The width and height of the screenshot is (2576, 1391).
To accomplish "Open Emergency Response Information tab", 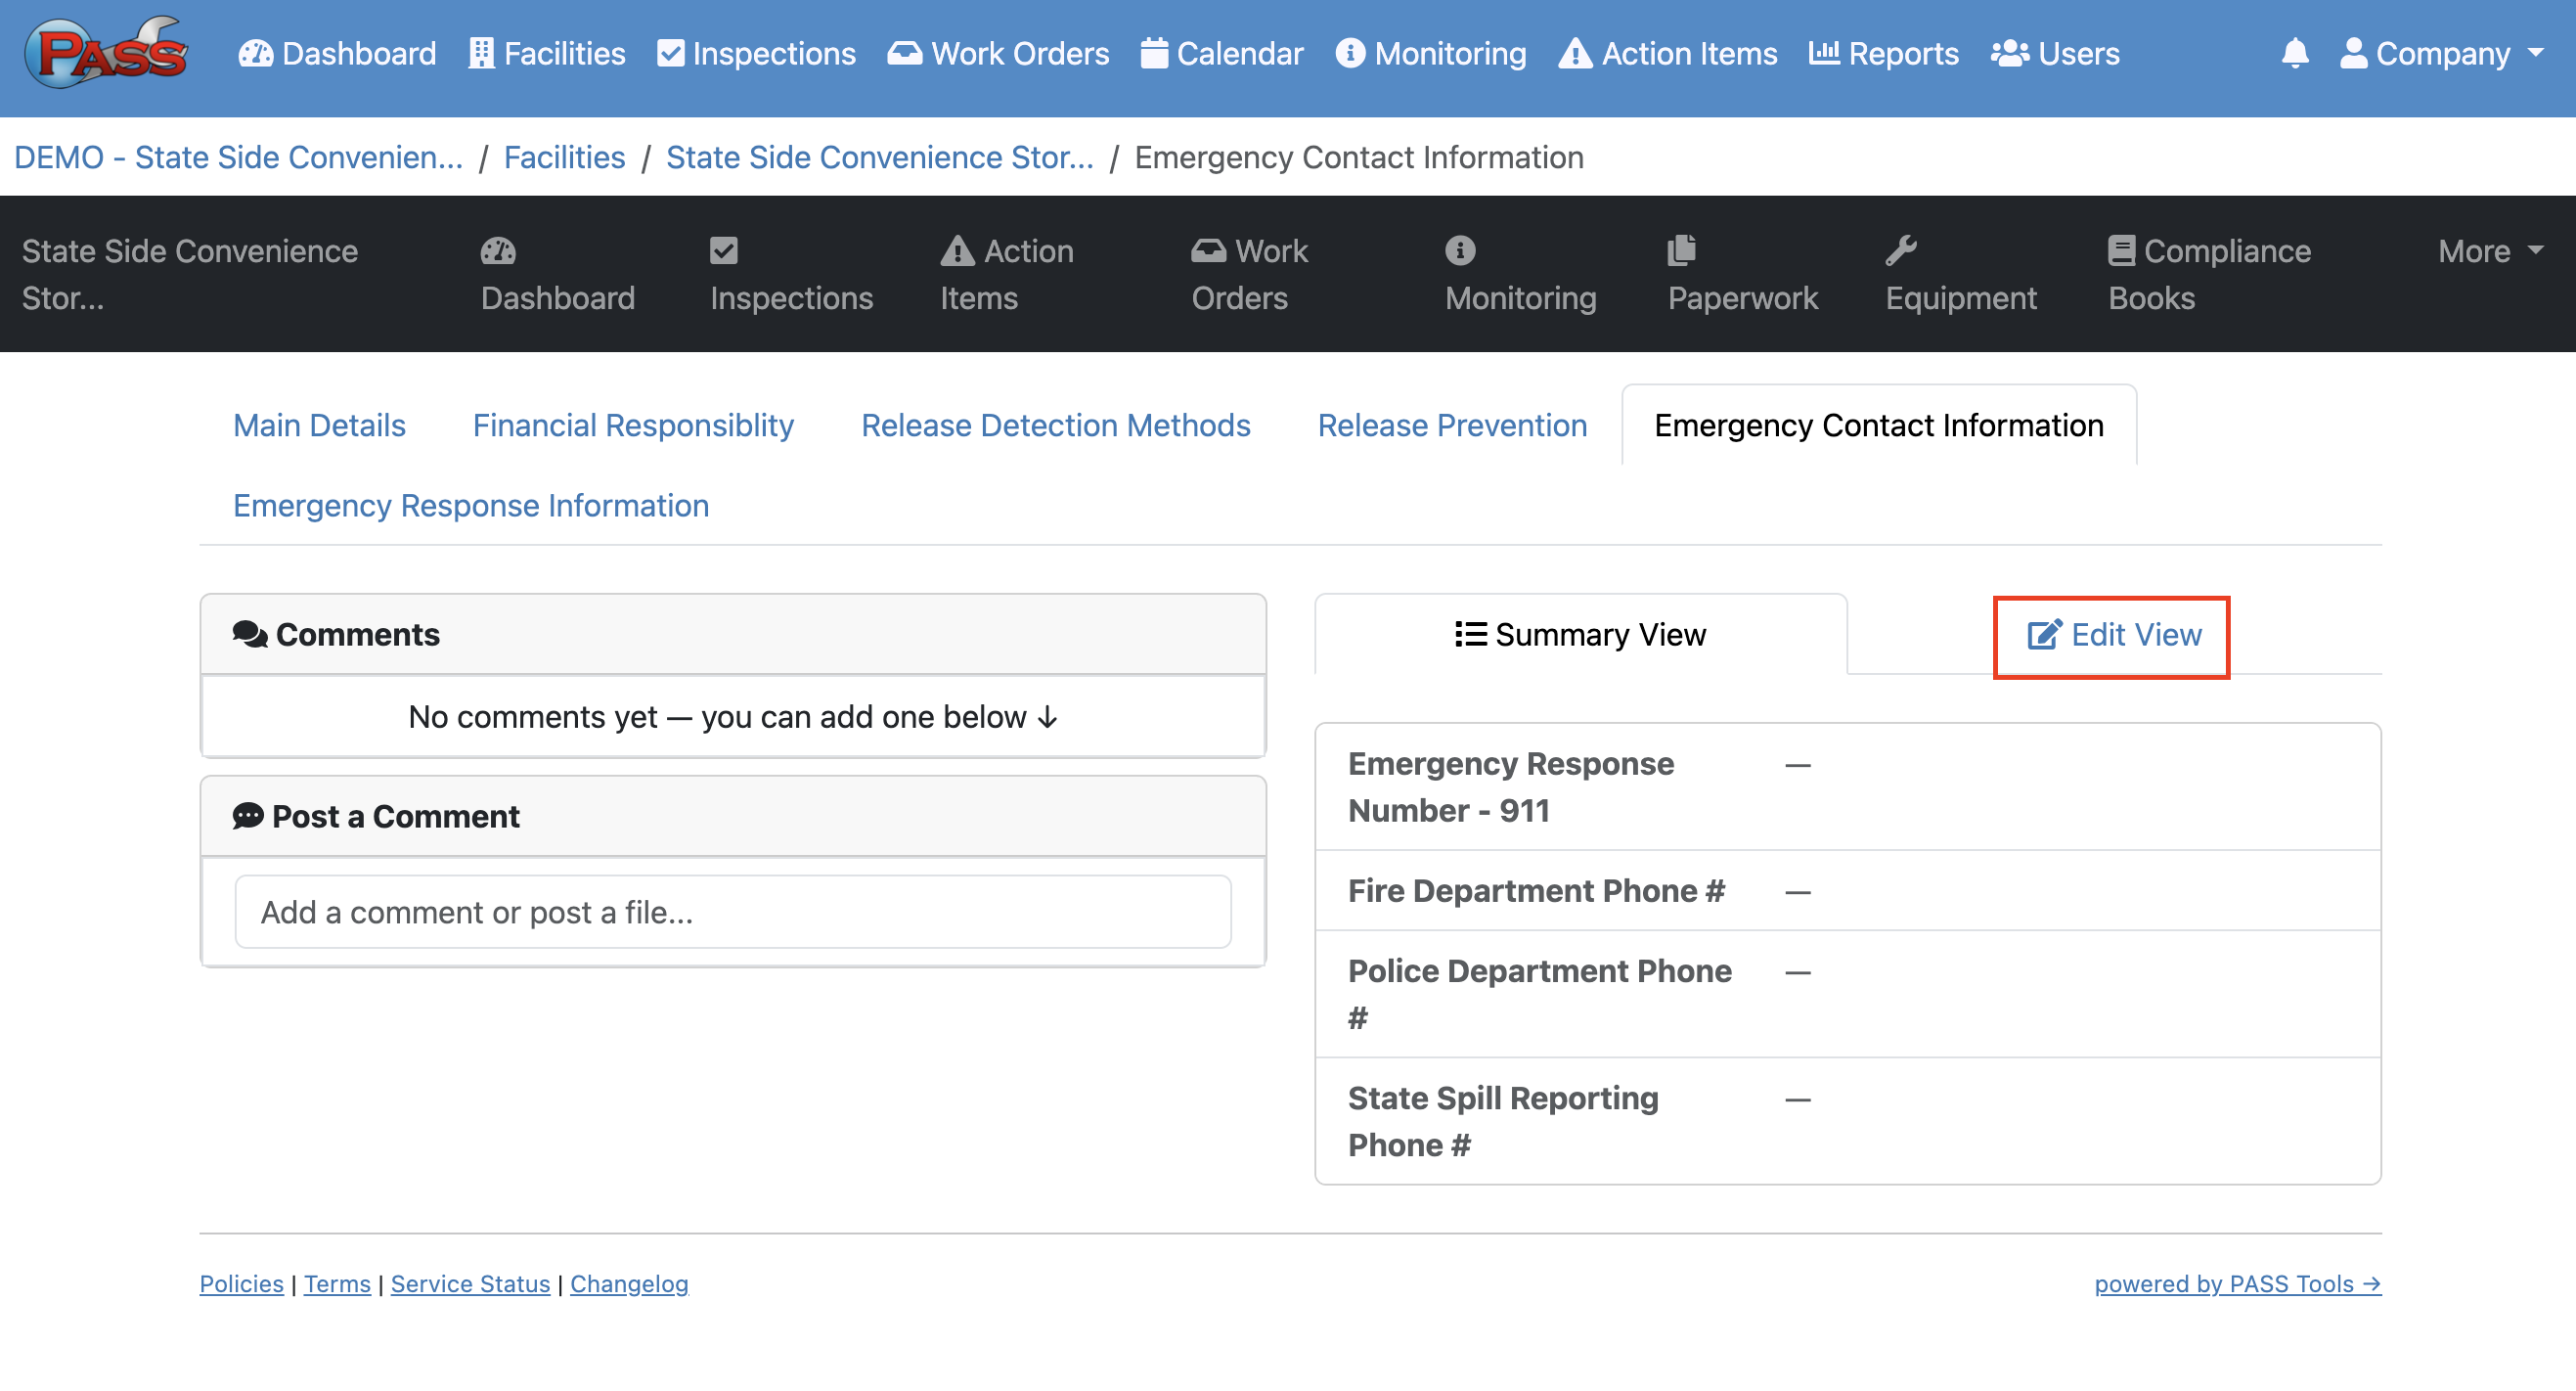I will 471,505.
